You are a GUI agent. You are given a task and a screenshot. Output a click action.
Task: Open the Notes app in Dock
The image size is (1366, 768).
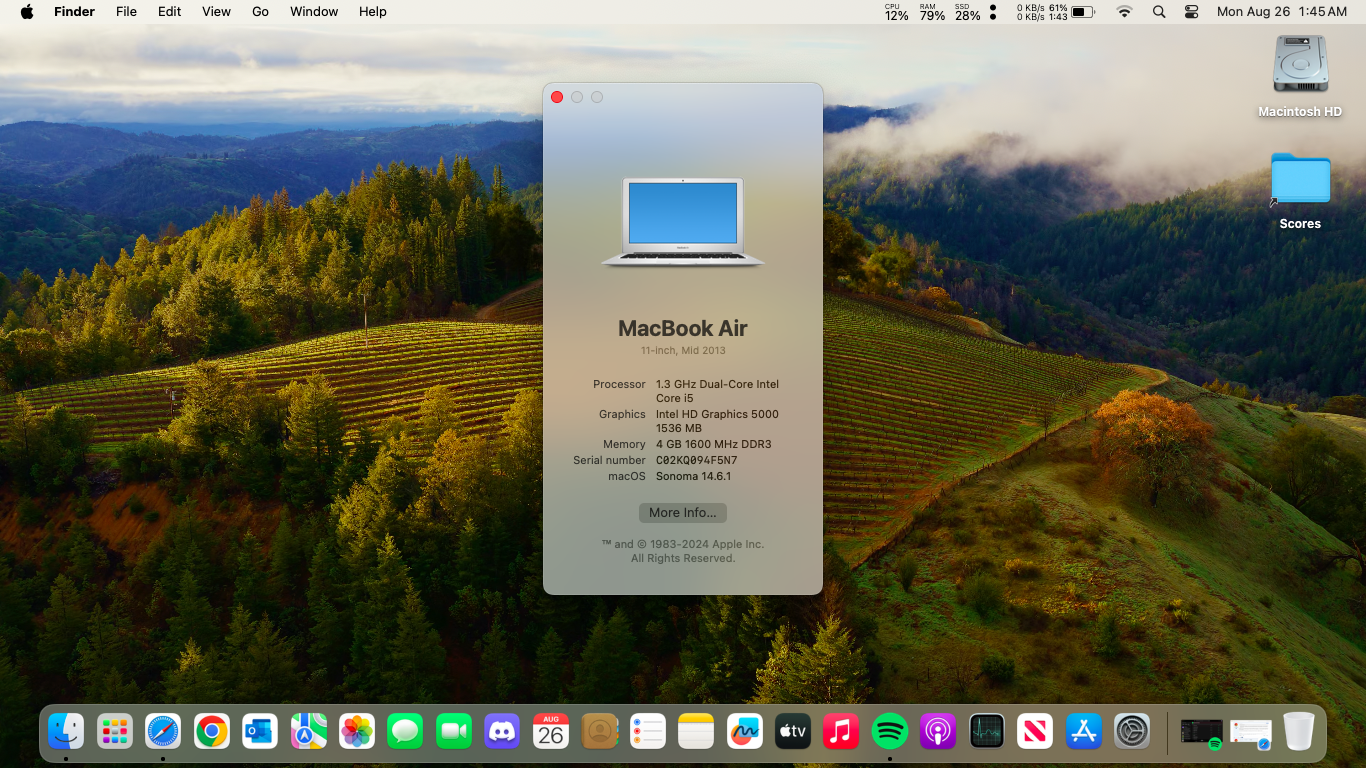pyautogui.click(x=696, y=732)
